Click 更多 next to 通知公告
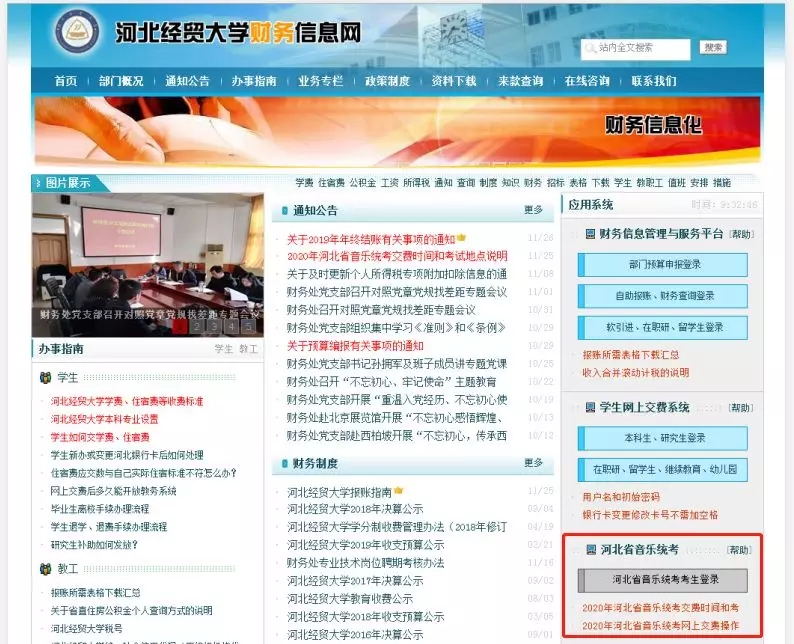794x644 pixels. tap(533, 210)
